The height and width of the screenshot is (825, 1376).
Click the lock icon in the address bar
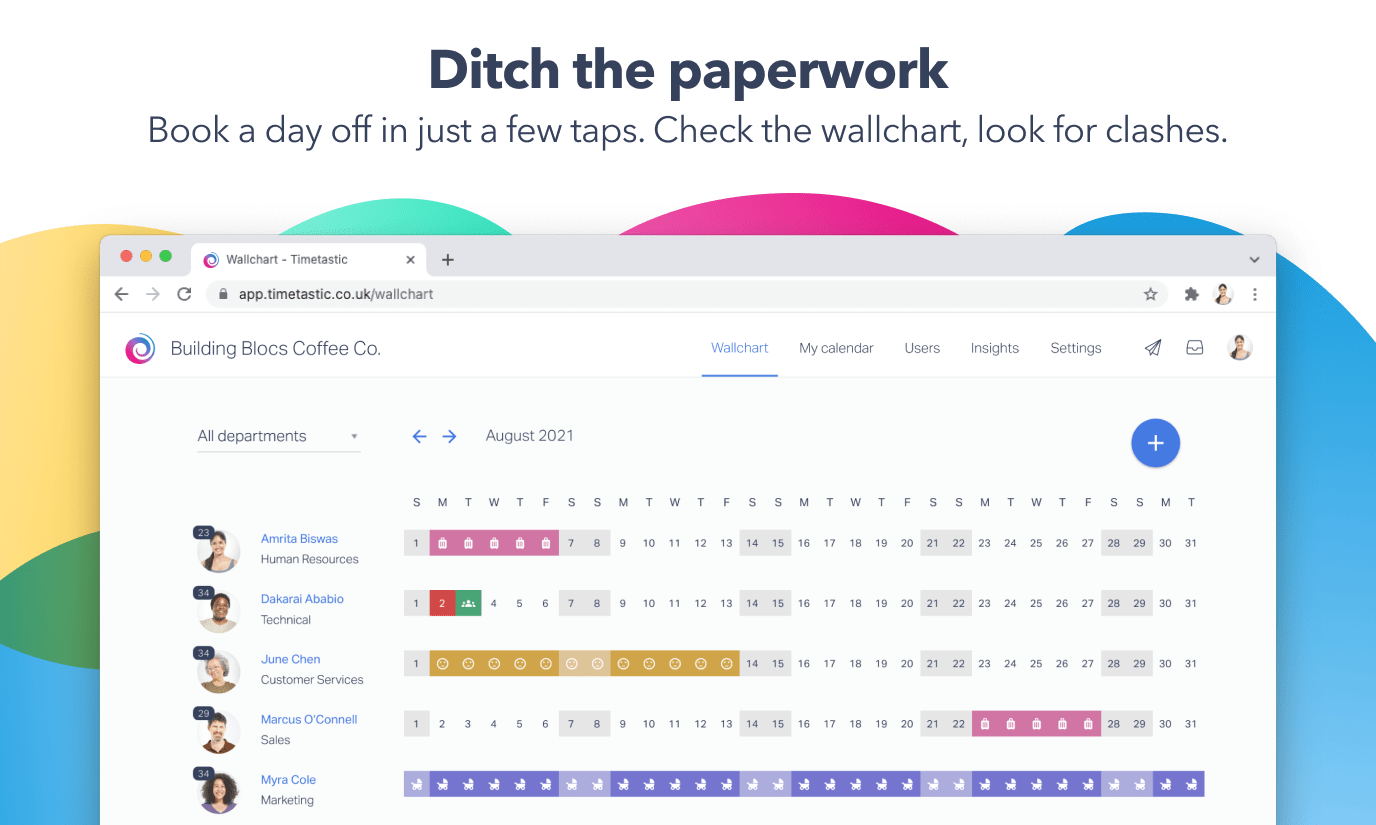(x=223, y=294)
